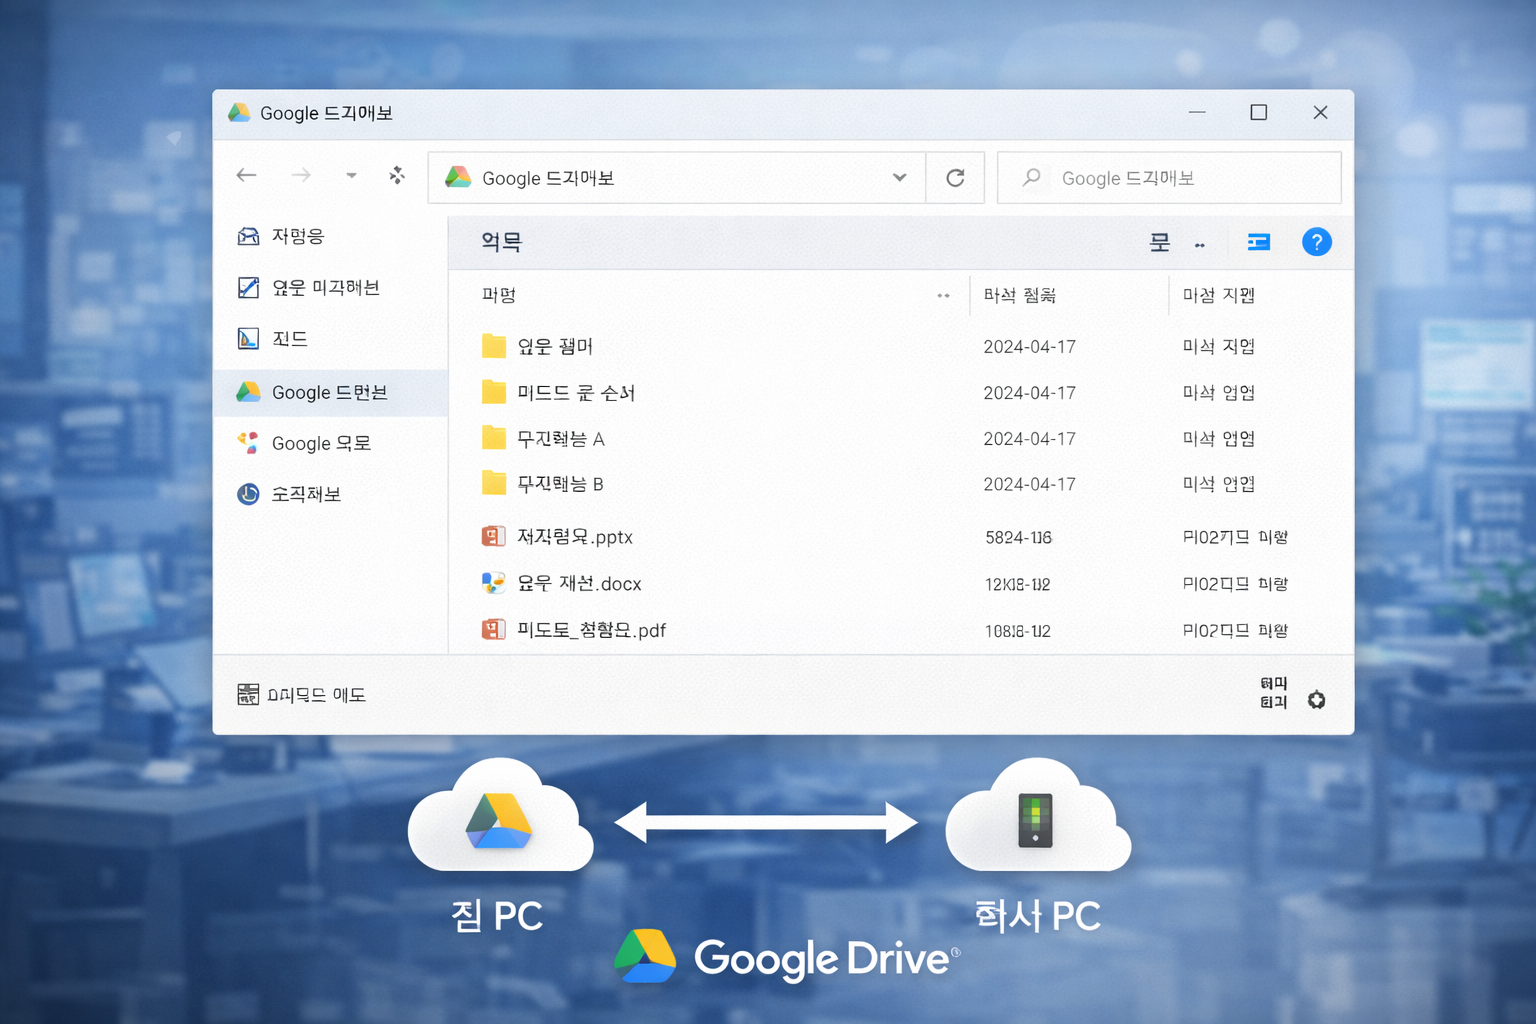
Task: Select the folder whose name ends in A
Action: [x=560, y=439]
